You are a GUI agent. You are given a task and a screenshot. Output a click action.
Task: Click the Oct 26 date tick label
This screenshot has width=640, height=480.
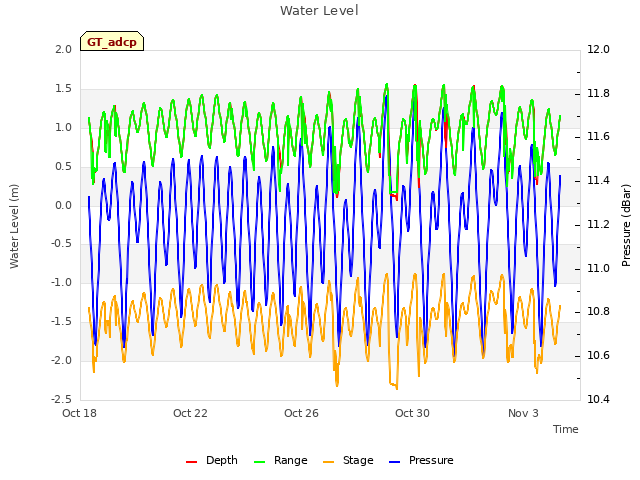click(x=301, y=413)
